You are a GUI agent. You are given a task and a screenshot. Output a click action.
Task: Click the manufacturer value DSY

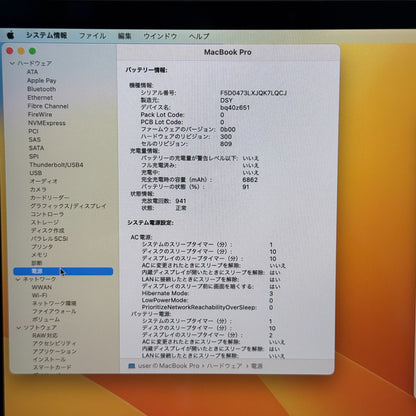(x=226, y=100)
